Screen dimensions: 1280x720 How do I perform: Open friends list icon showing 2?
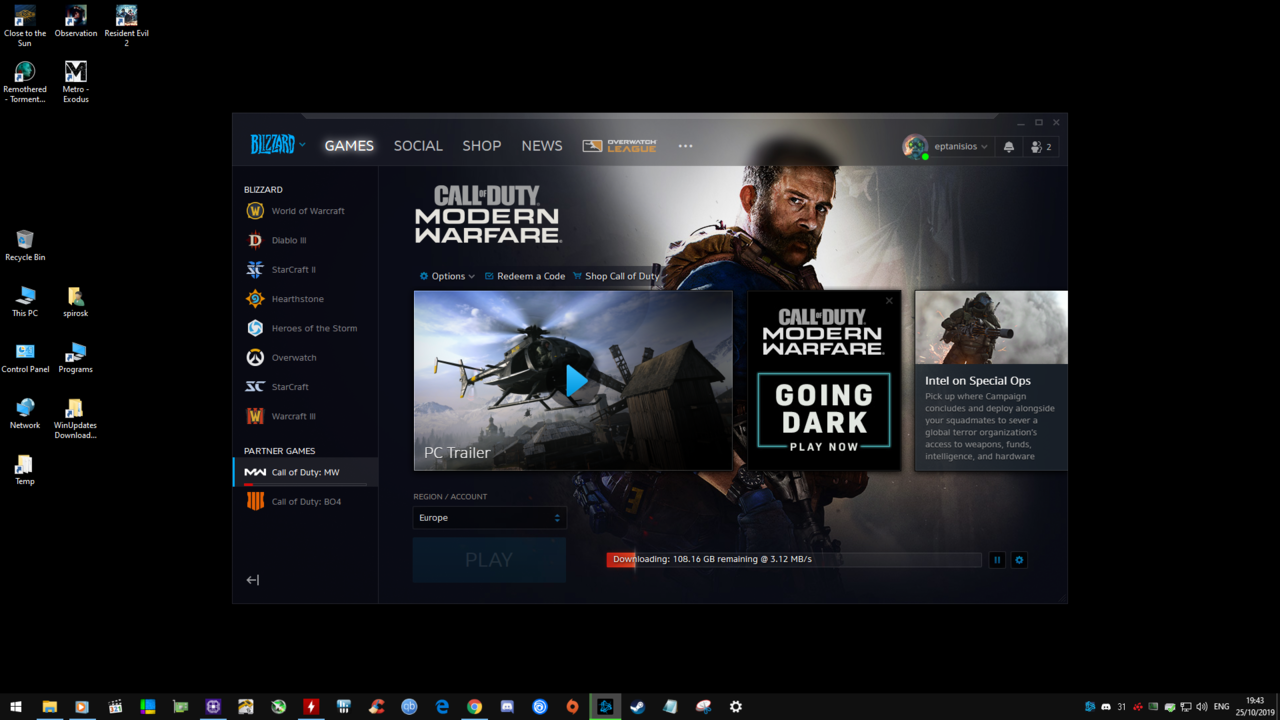click(1041, 146)
